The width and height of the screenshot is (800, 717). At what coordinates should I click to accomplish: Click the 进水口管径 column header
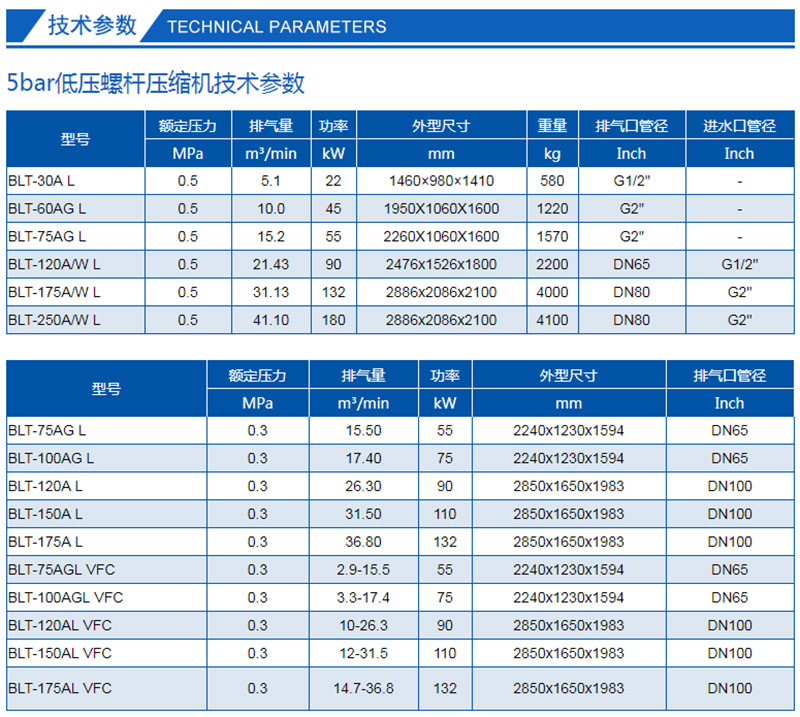point(739,126)
